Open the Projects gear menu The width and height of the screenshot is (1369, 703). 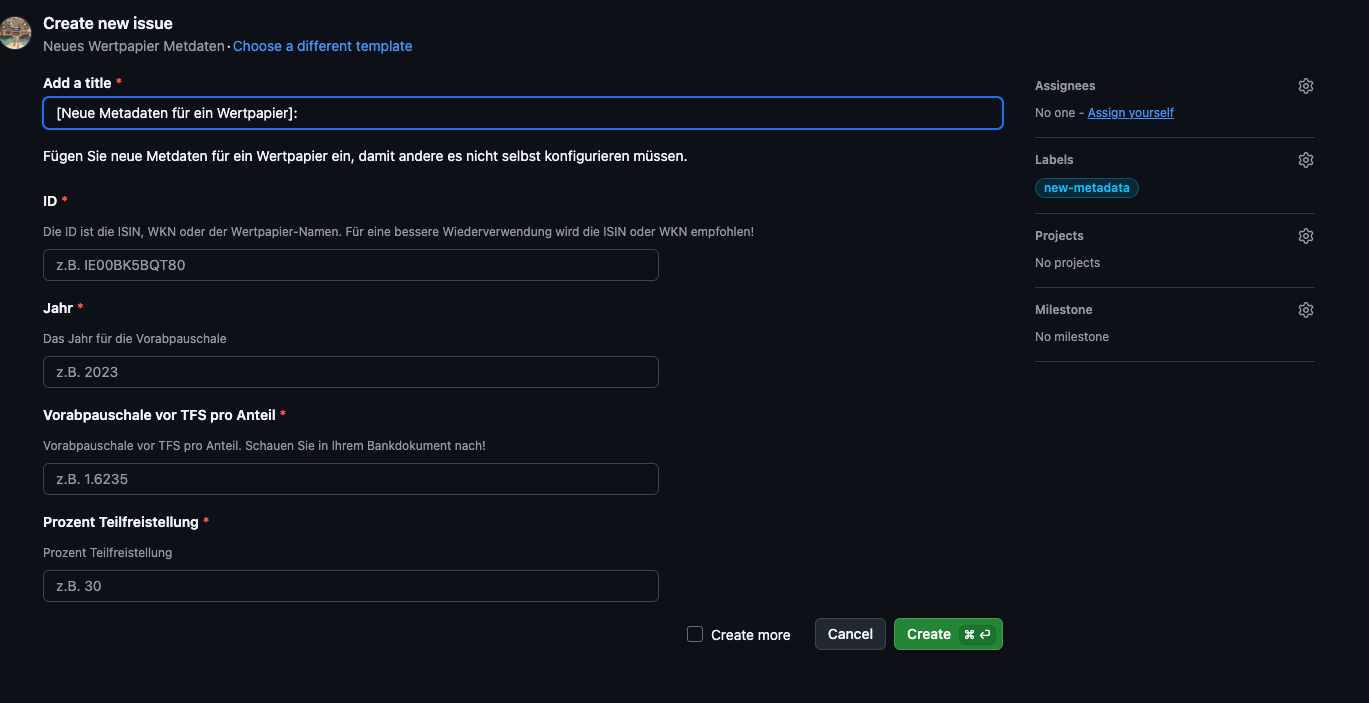[x=1305, y=236]
